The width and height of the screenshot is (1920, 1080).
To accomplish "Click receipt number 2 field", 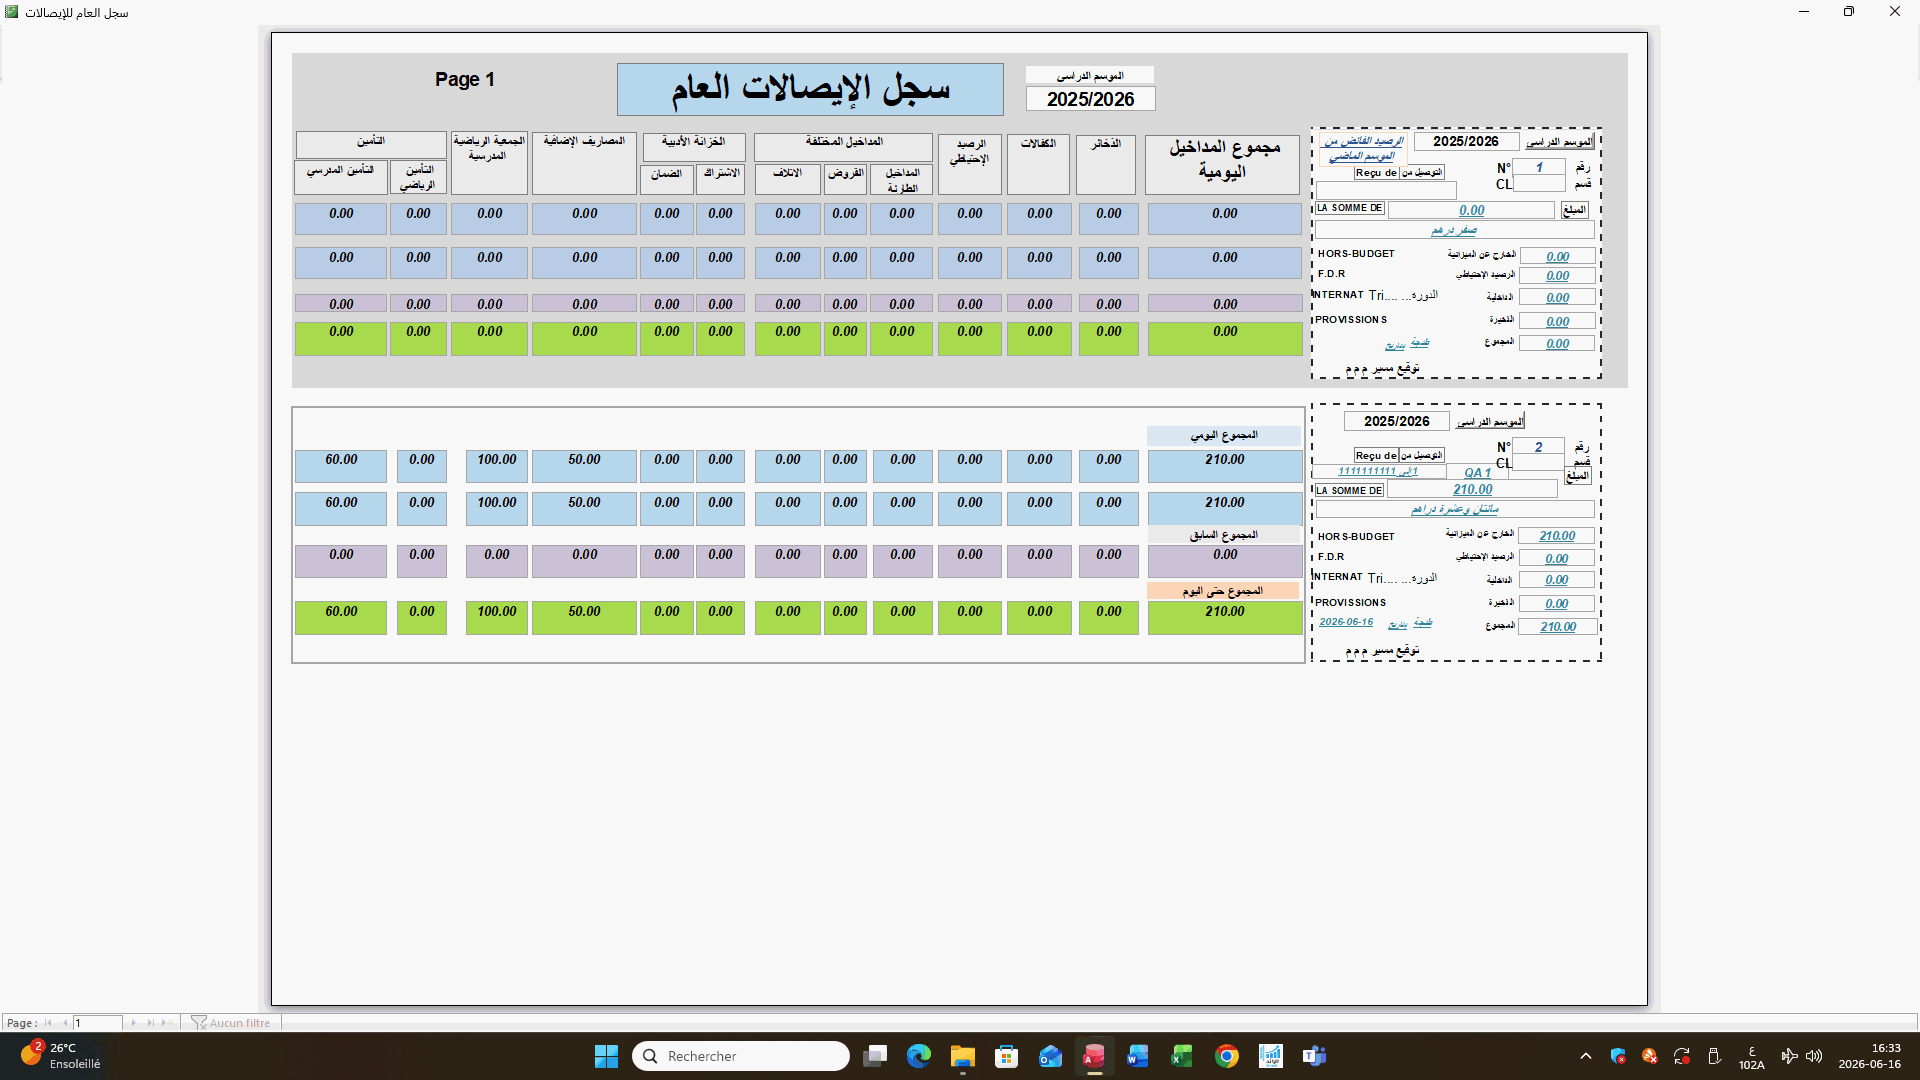I will tap(1538, 447).
